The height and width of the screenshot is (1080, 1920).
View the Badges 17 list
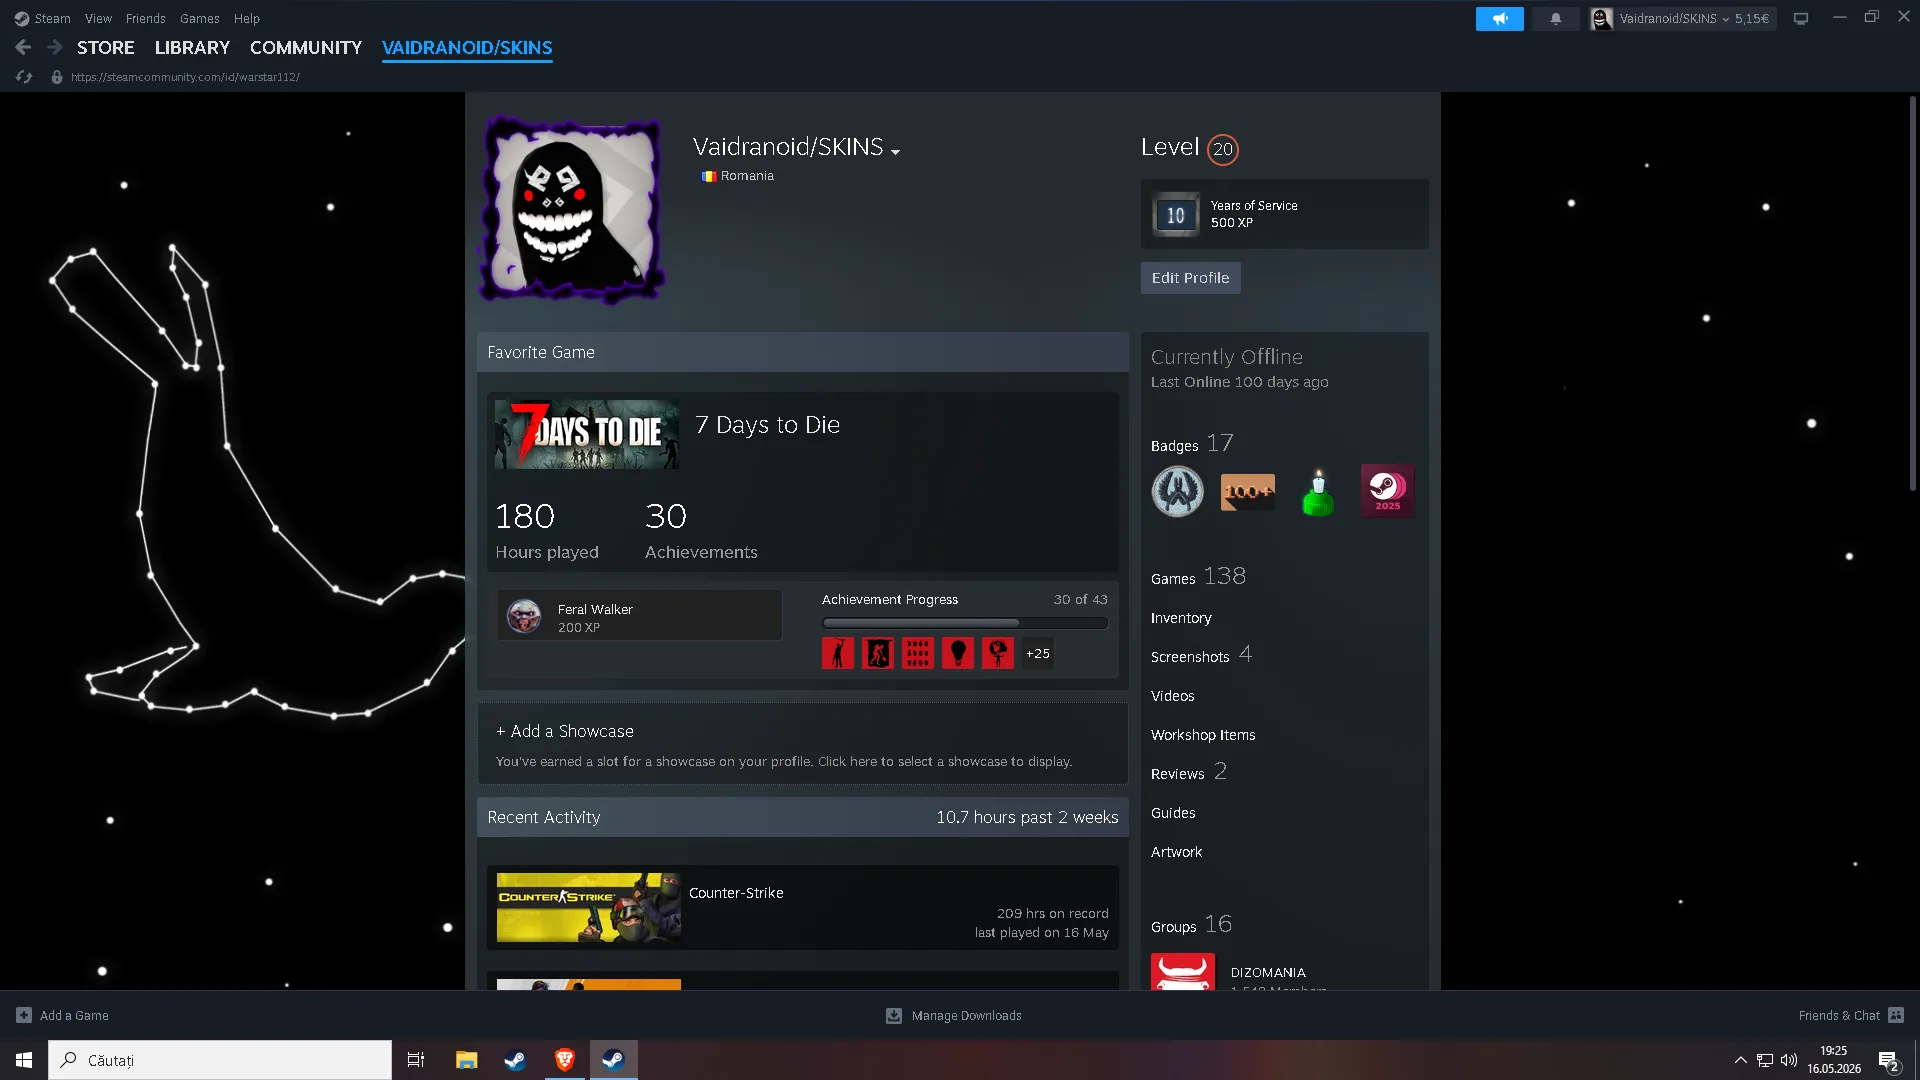point(1191,444)
